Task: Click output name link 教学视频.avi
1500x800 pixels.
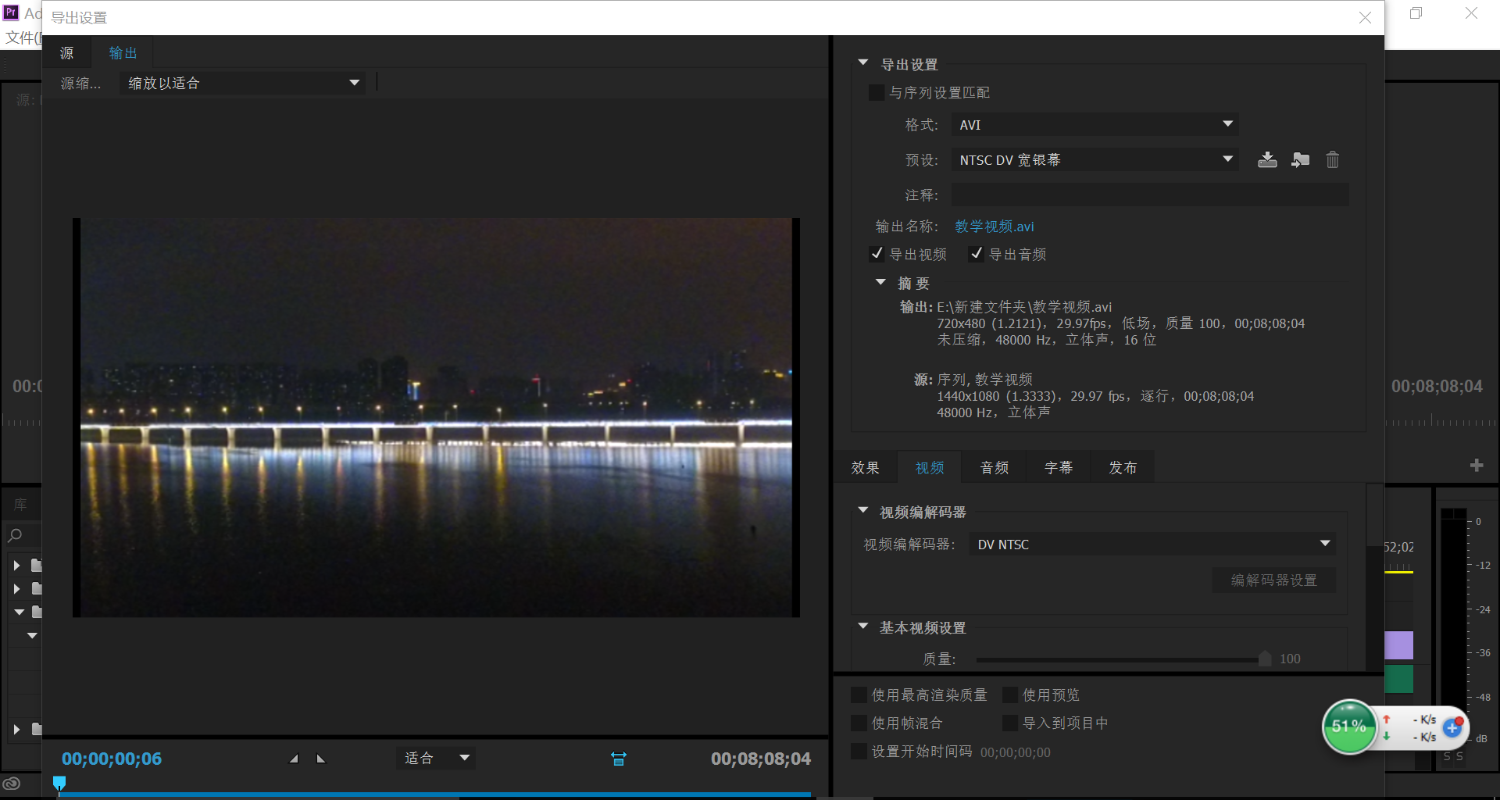Action: tap(995, 226)
